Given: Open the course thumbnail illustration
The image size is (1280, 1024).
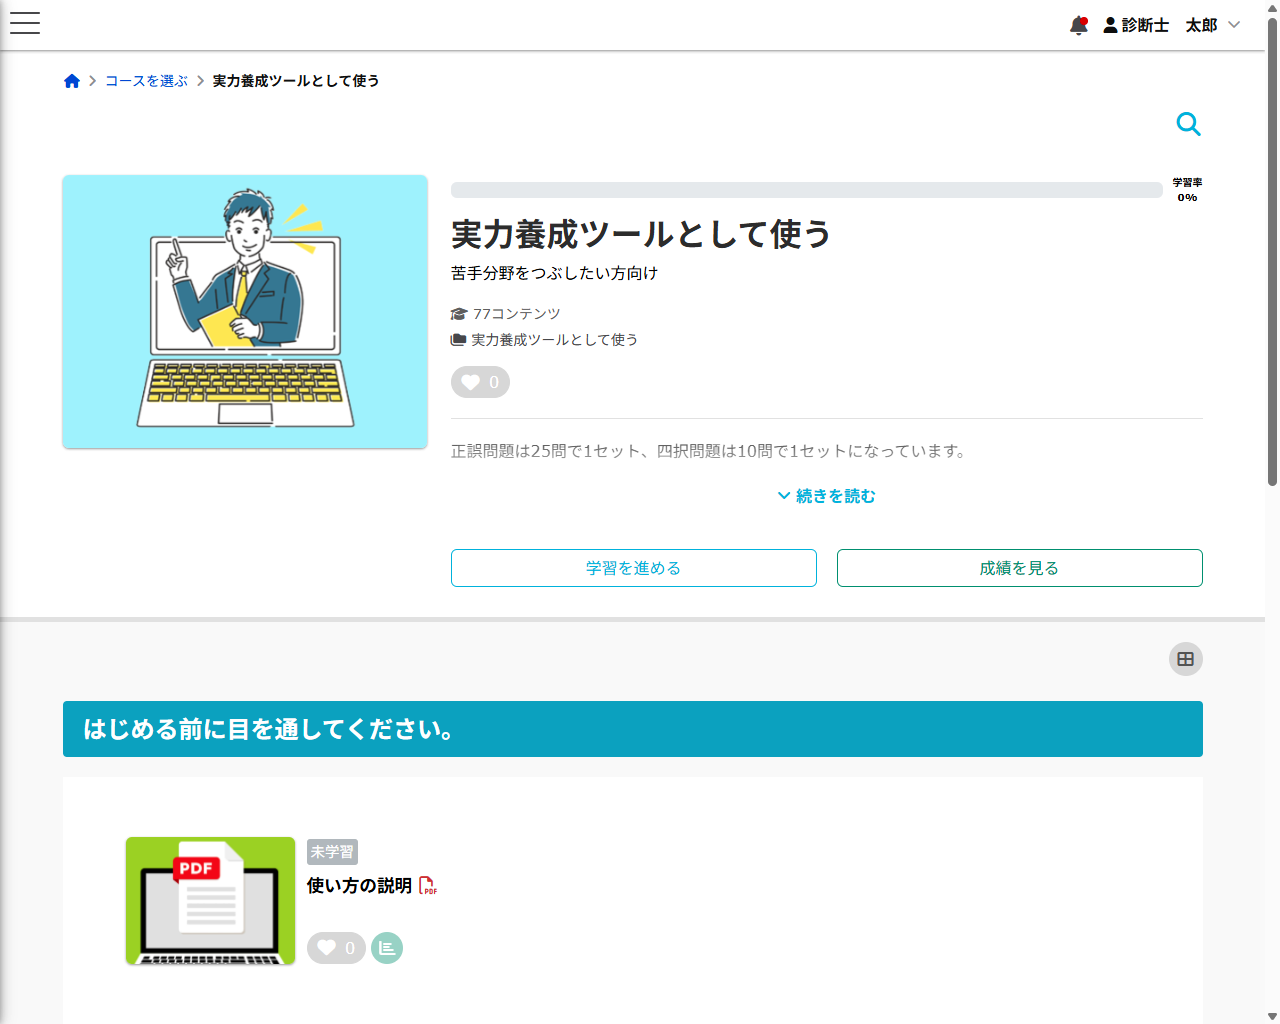Looking at the screenshot, I should 245,311.
